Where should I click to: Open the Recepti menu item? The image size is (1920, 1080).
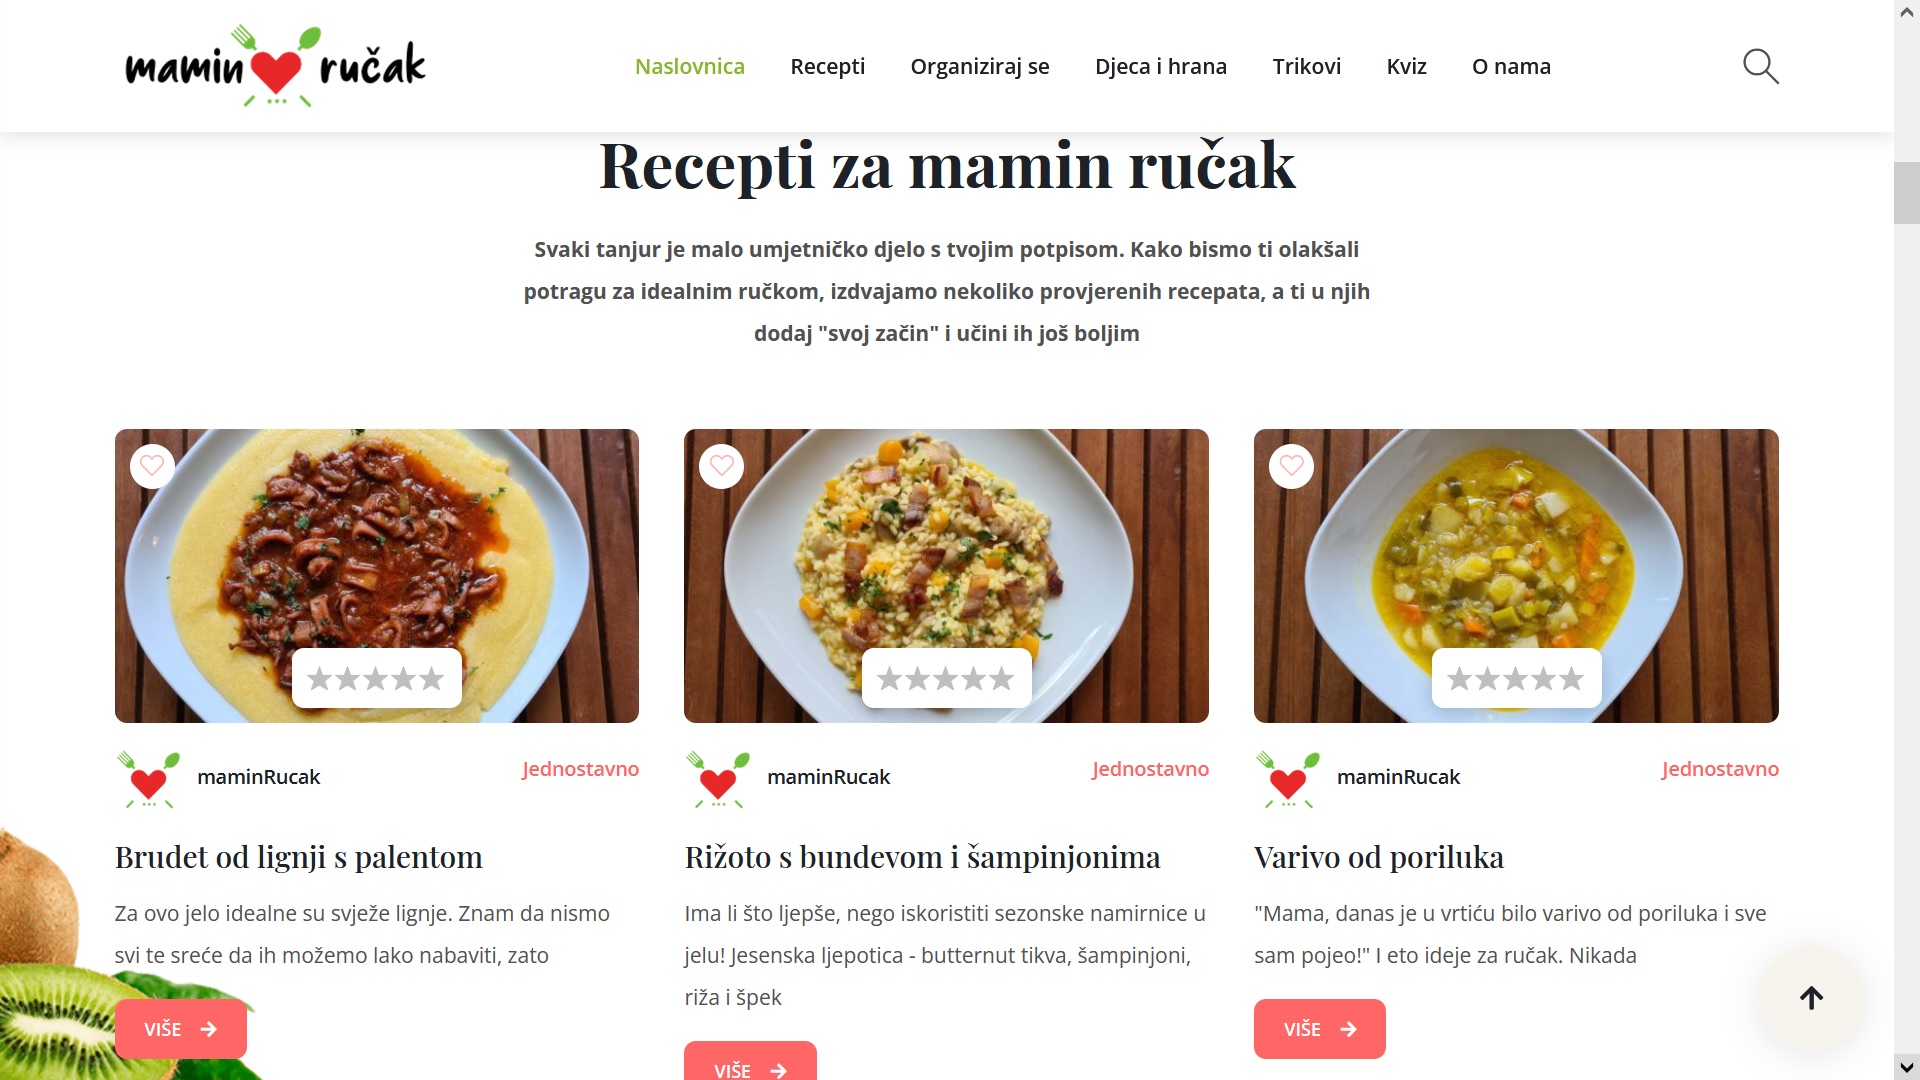[827, 66]
